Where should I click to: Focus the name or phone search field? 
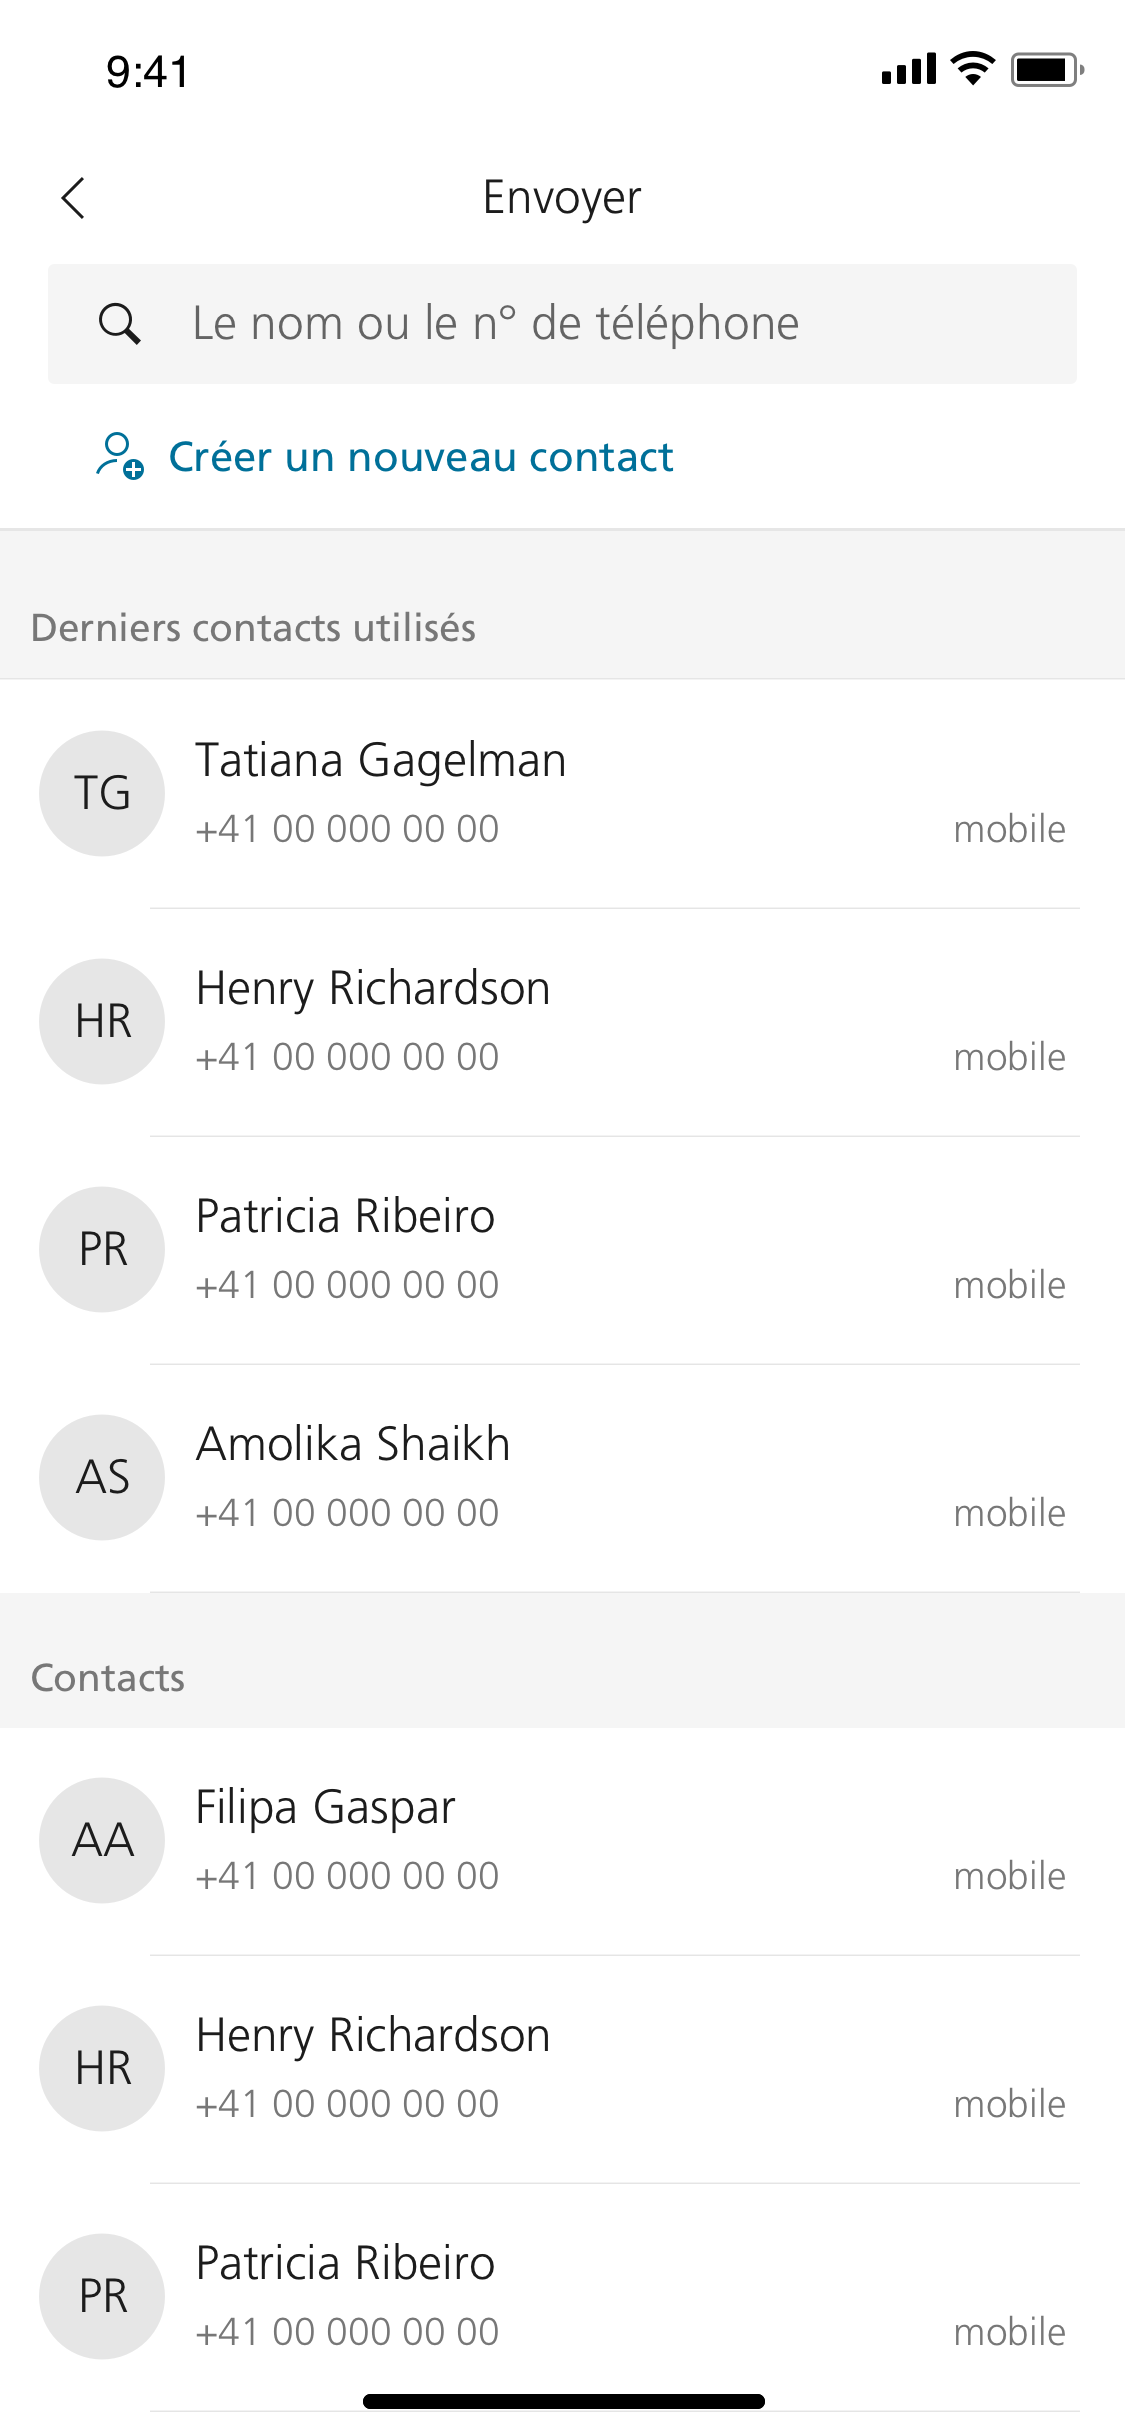click(600, 324)
